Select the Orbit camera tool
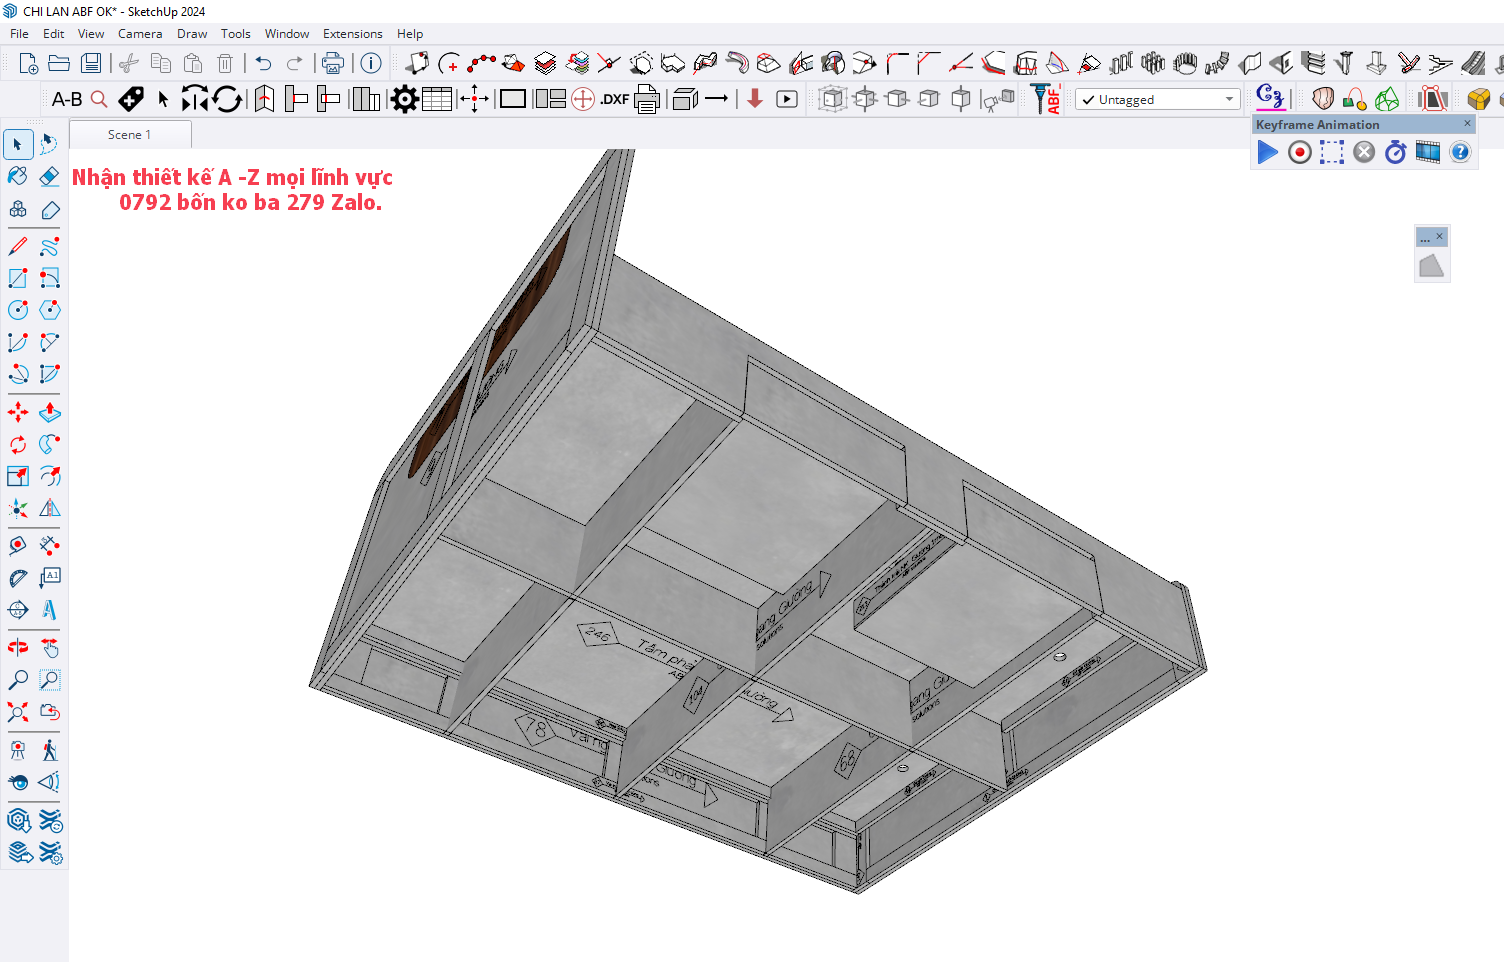Image resolution: width=1504 pixels, height=962 pixels. pos(18,647)
